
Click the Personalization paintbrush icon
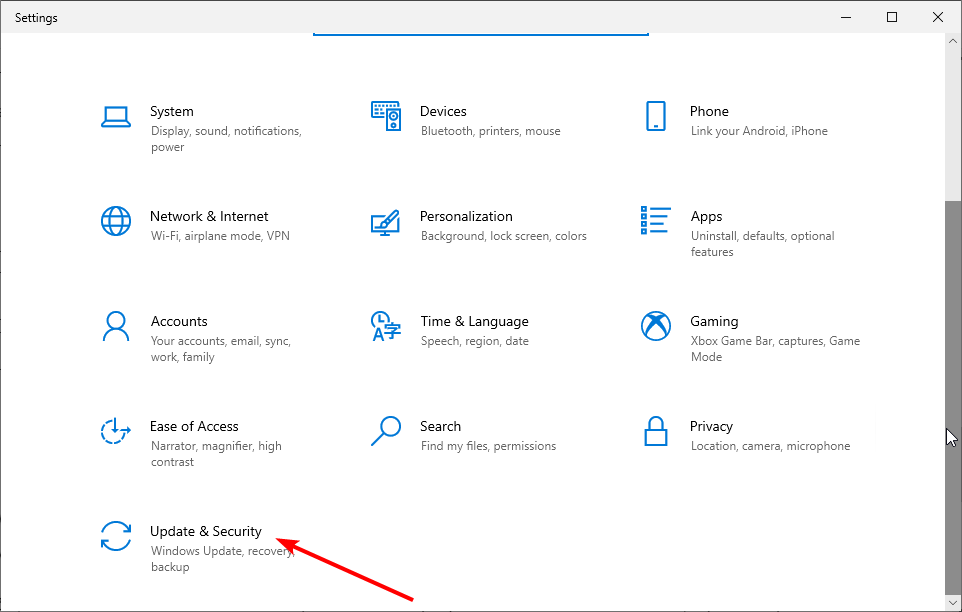[386, 221]
